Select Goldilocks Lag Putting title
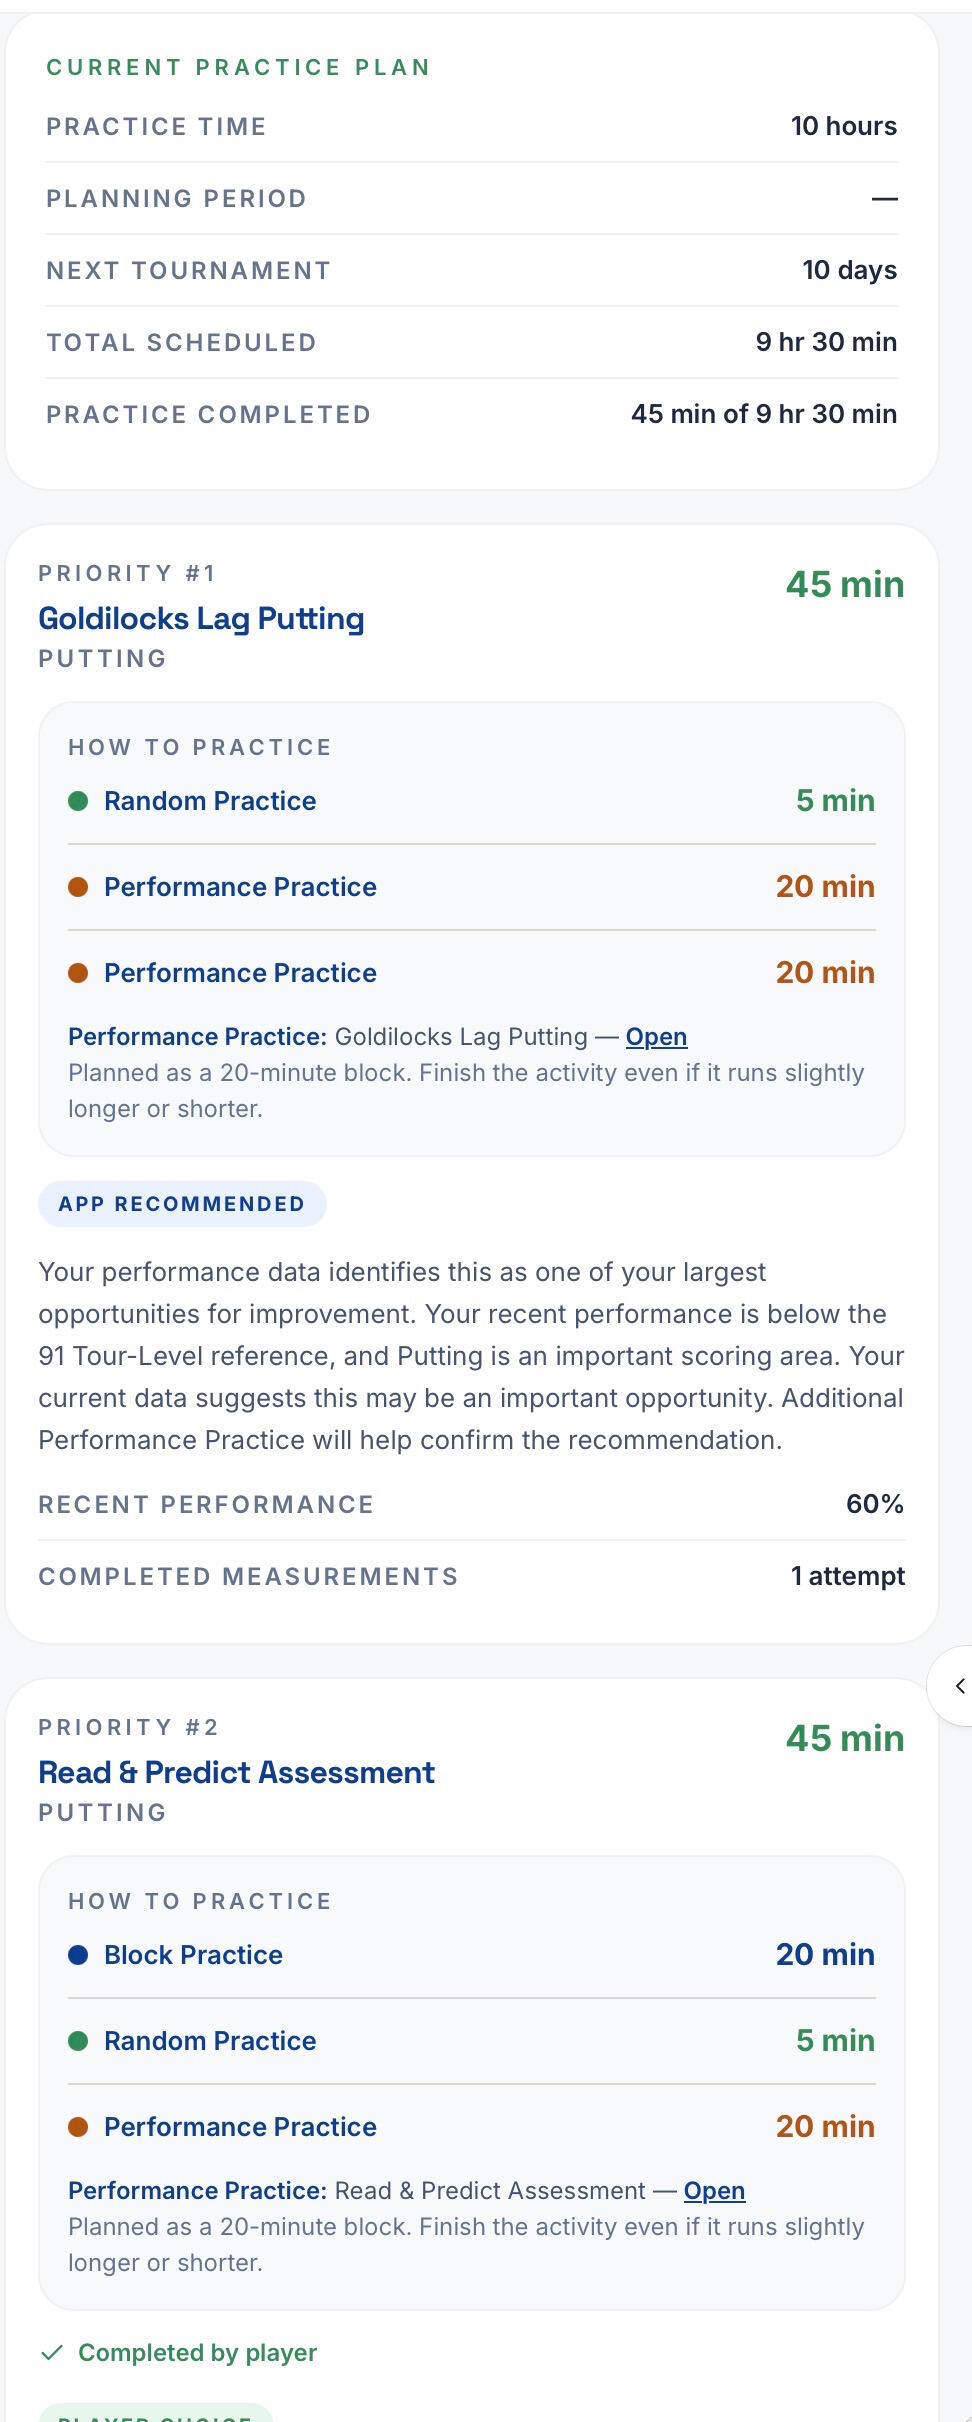 point(201,619)
